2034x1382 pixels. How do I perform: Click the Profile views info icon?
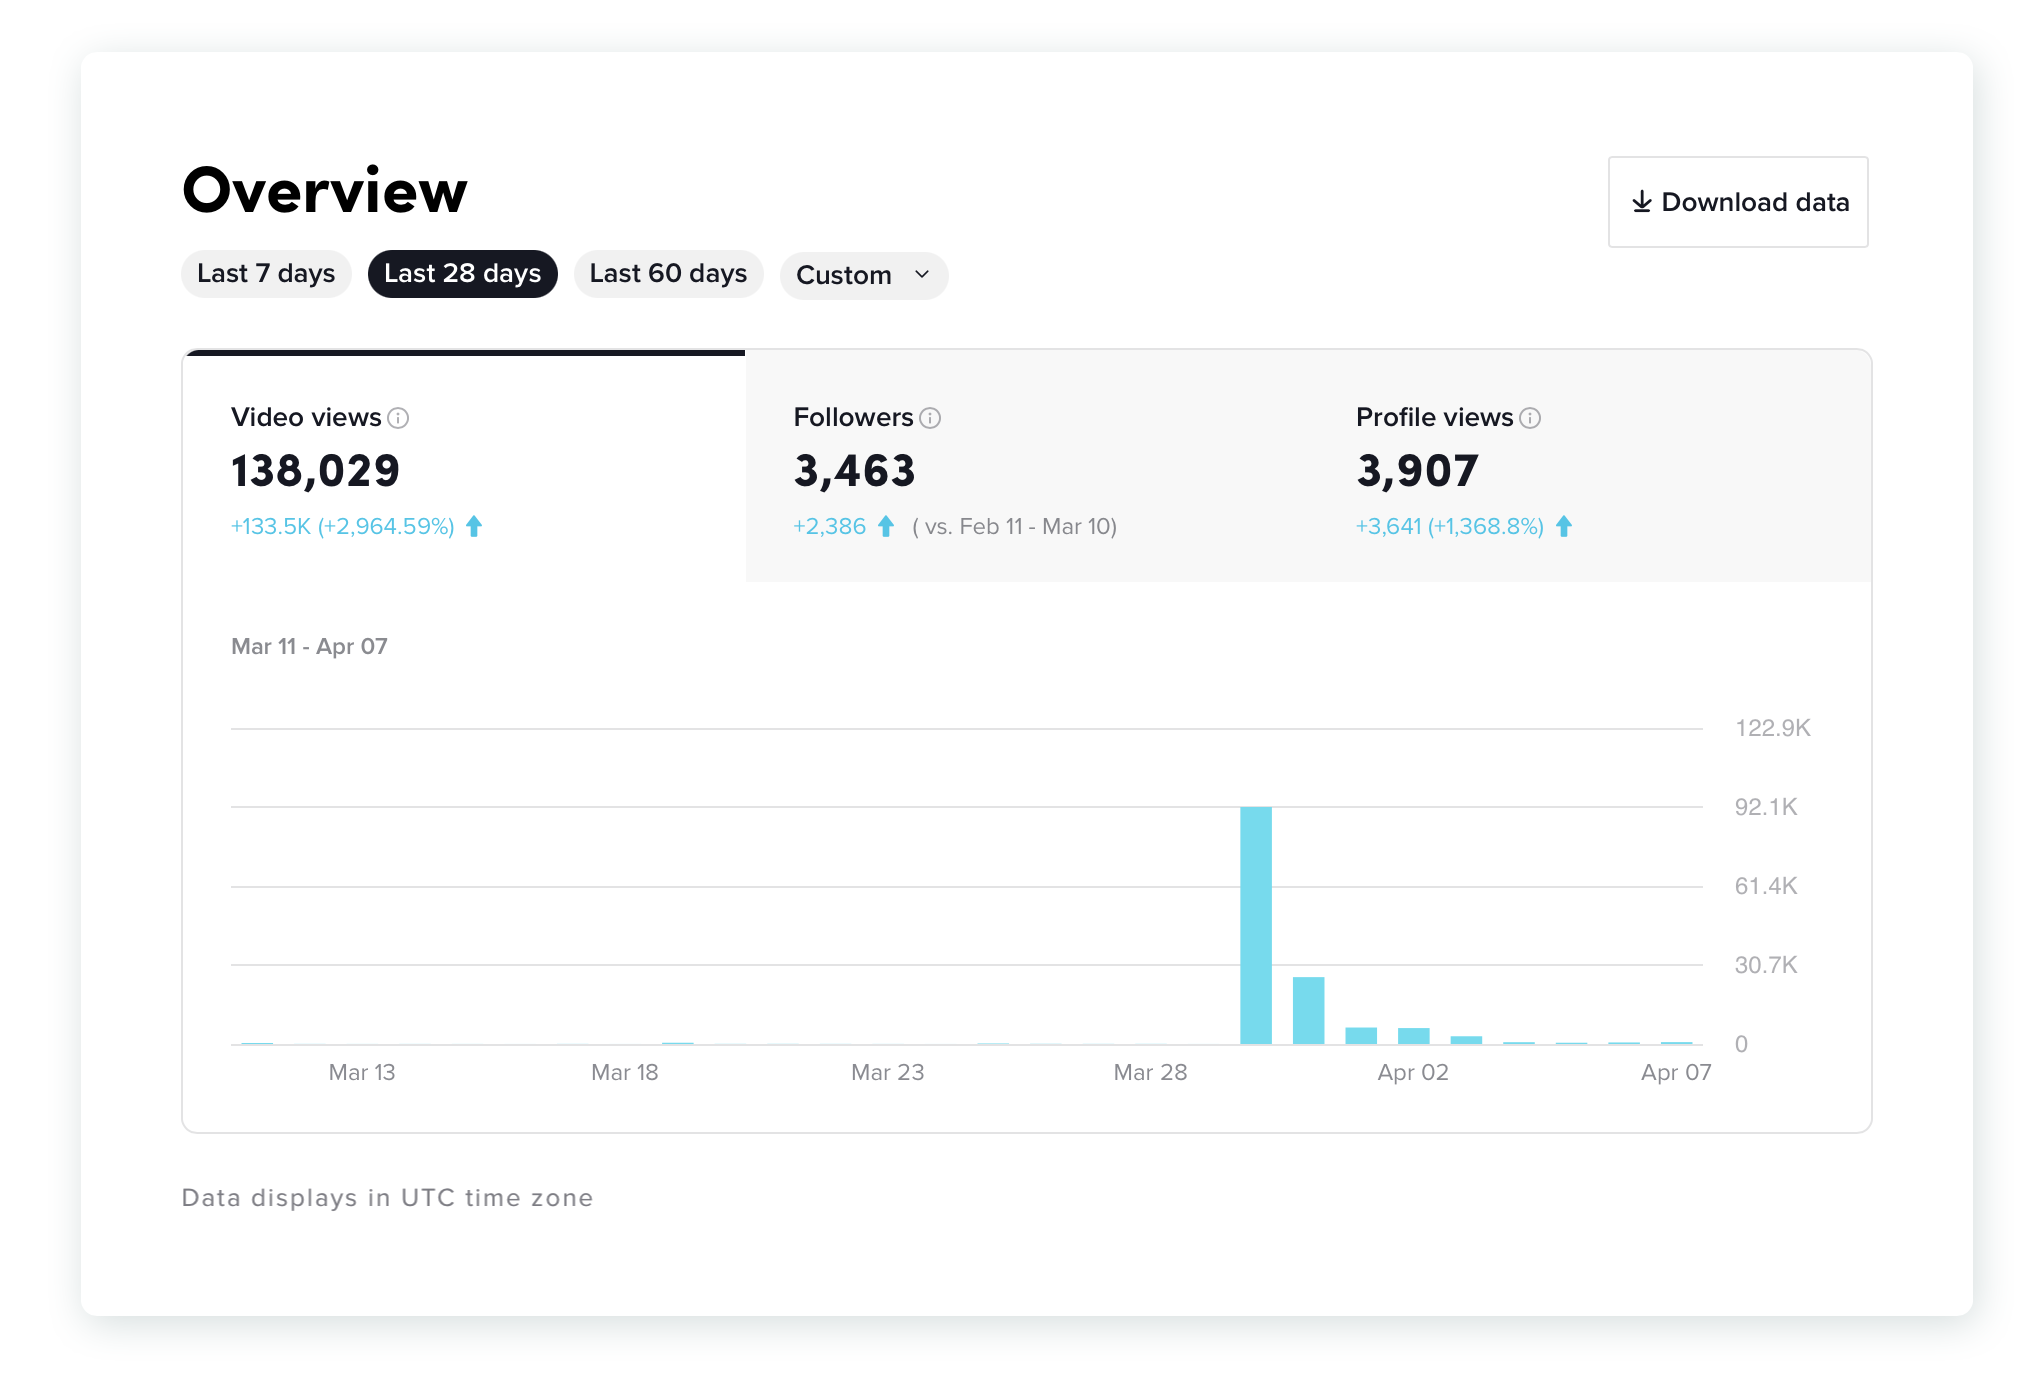pyautogui.click(x=1530, y=418)
